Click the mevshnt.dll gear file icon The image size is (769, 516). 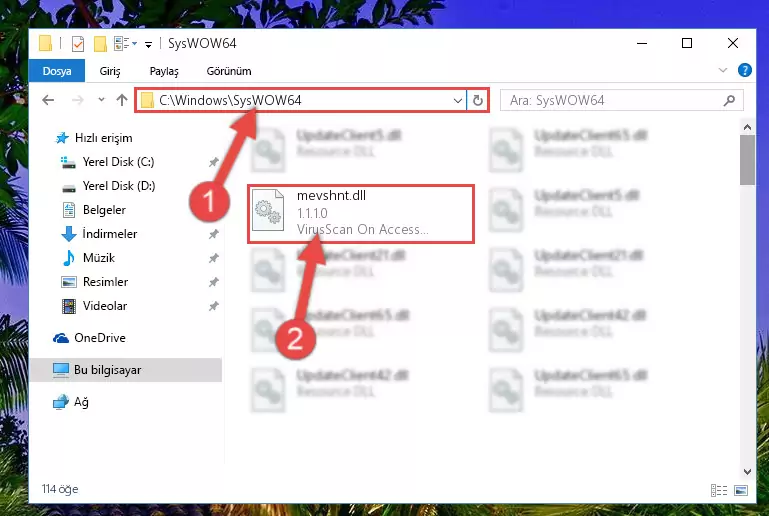[x=268, y=210]
